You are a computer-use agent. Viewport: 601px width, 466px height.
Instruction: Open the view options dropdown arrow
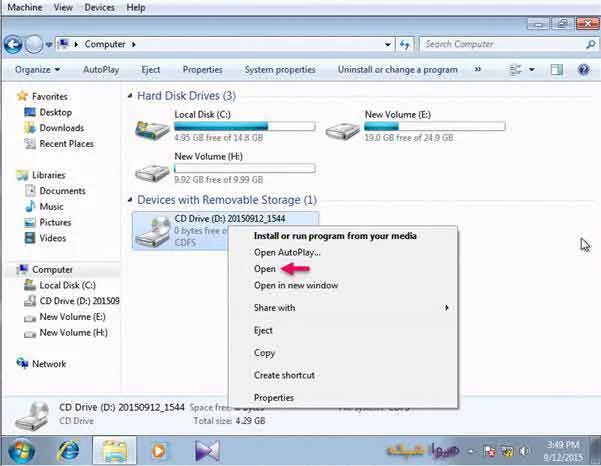(532, 70)
